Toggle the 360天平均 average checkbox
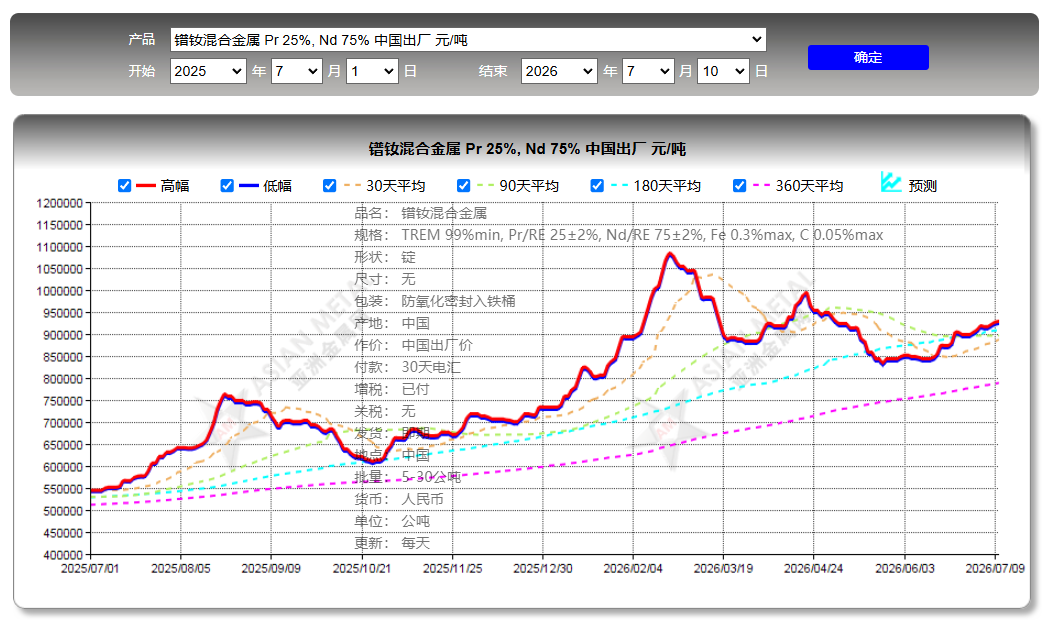Screen dimensions: 1044x620 739,186
